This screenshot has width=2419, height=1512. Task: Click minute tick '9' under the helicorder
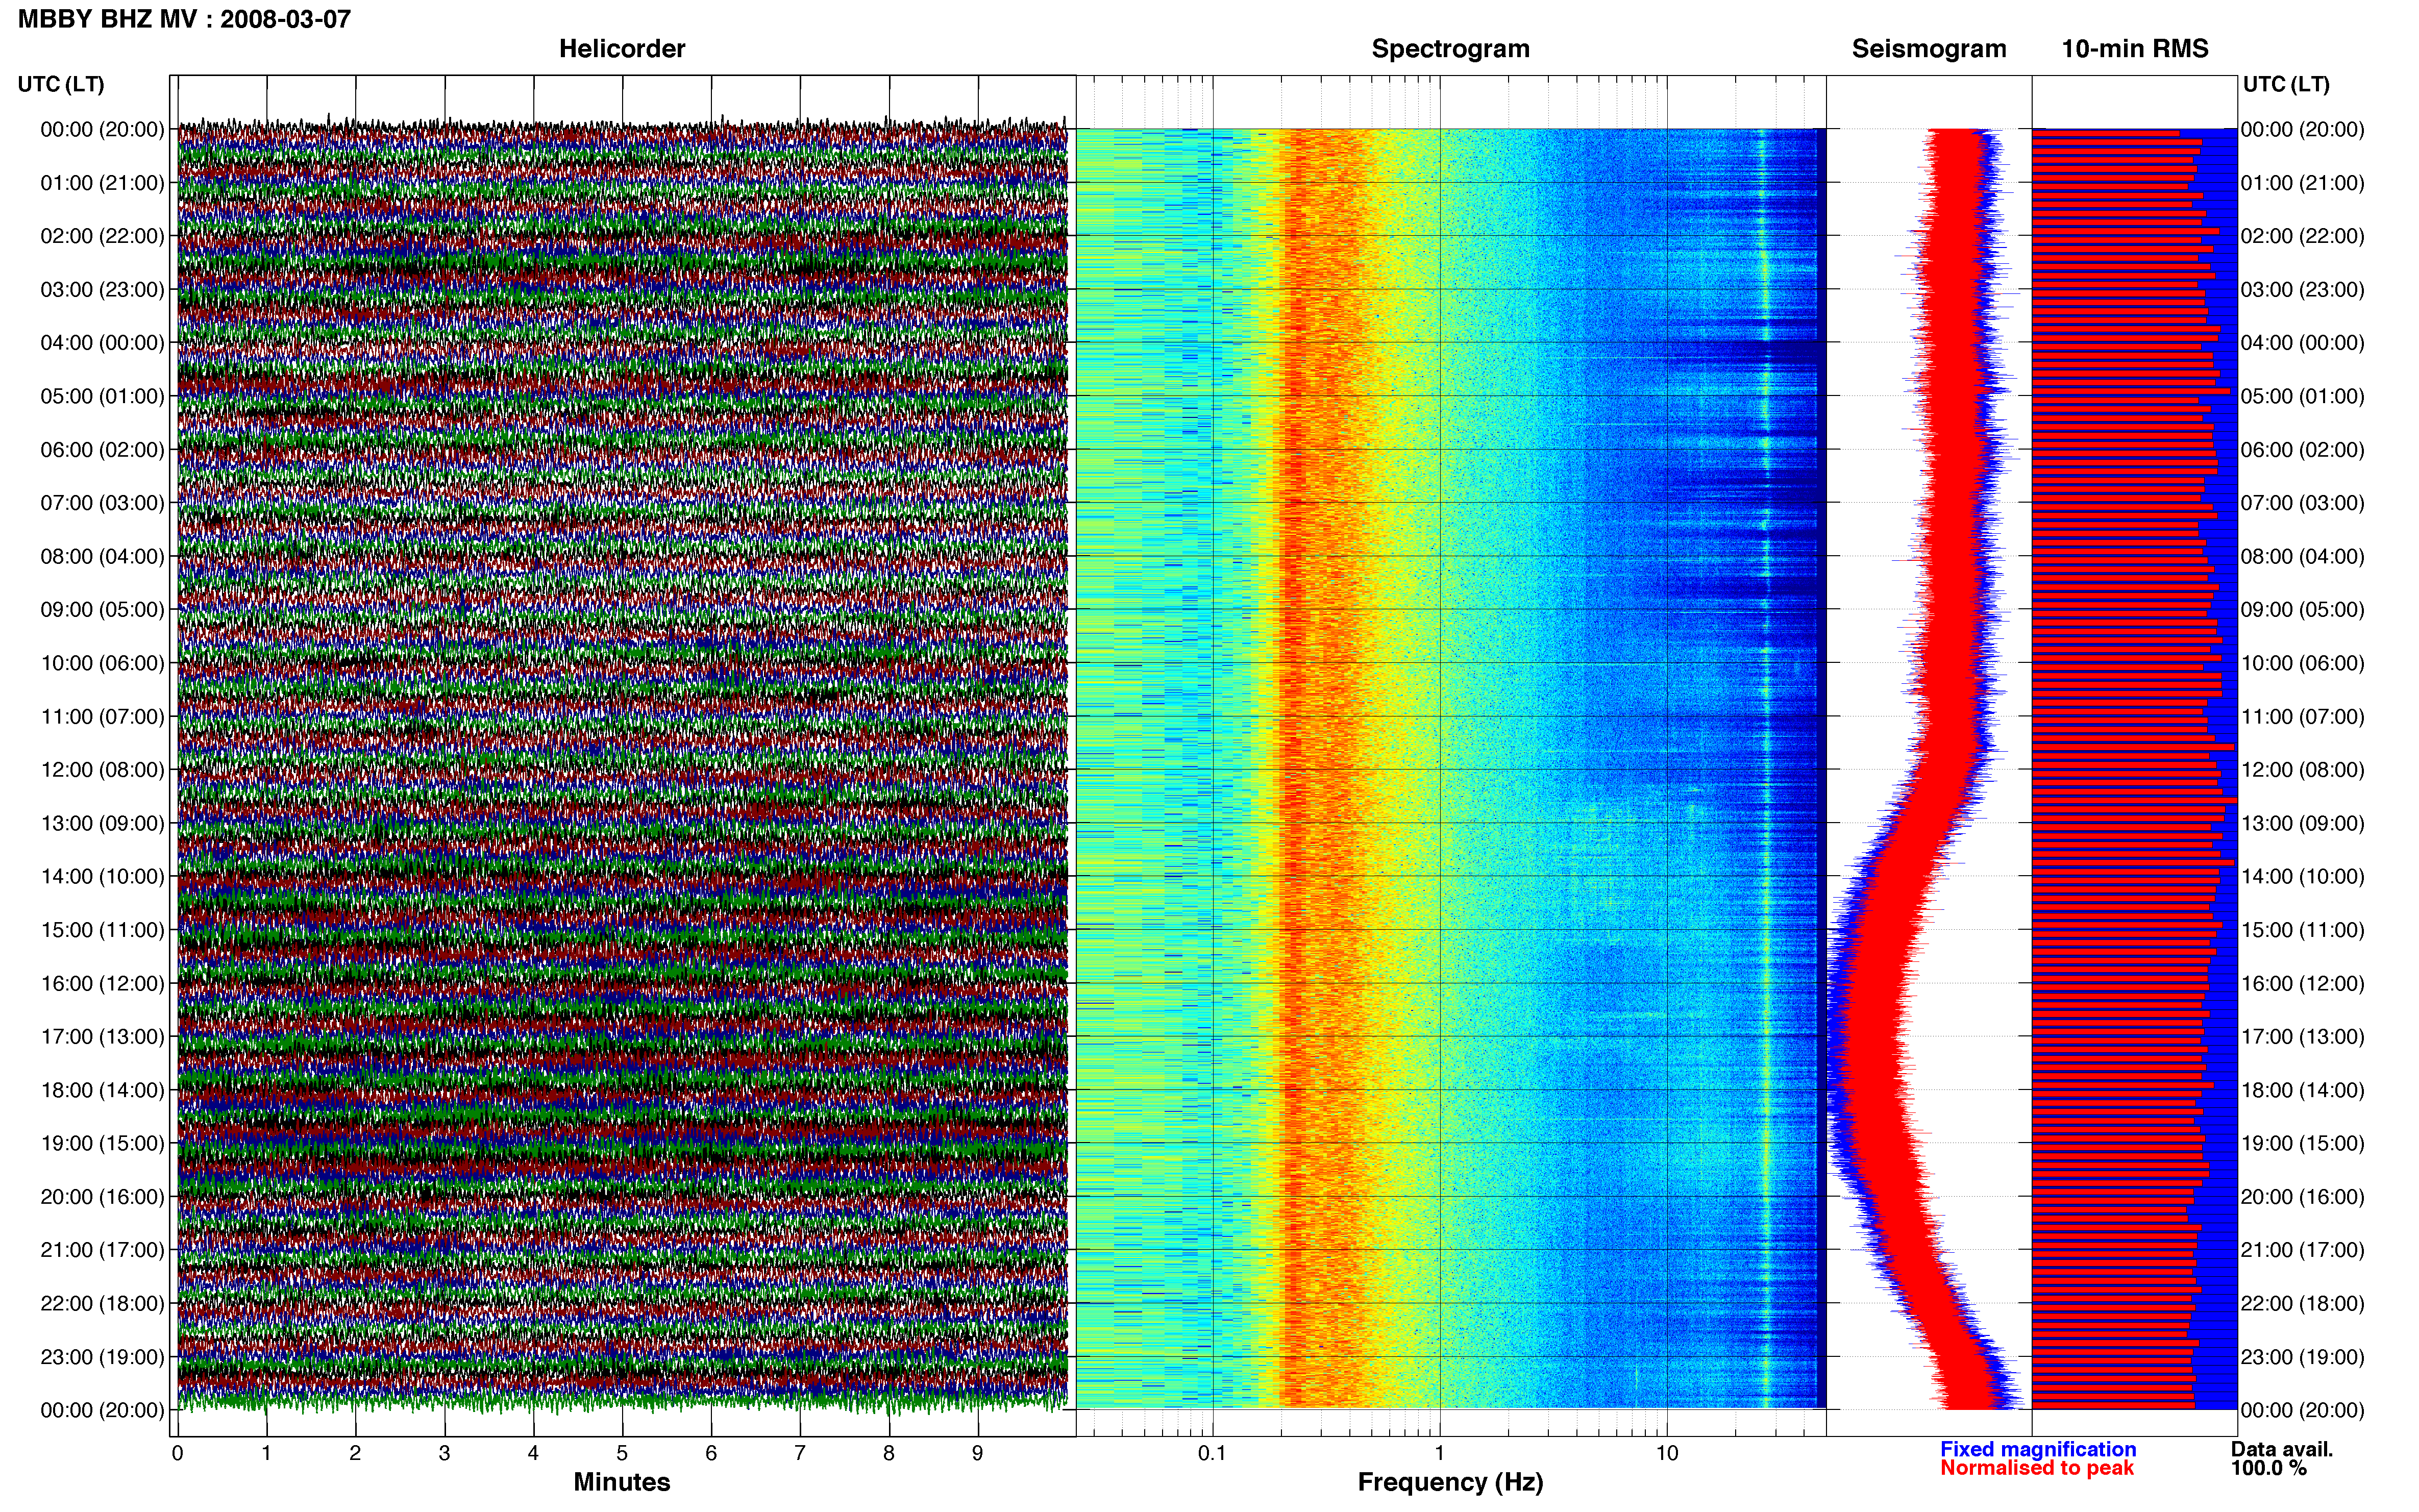978,1453
